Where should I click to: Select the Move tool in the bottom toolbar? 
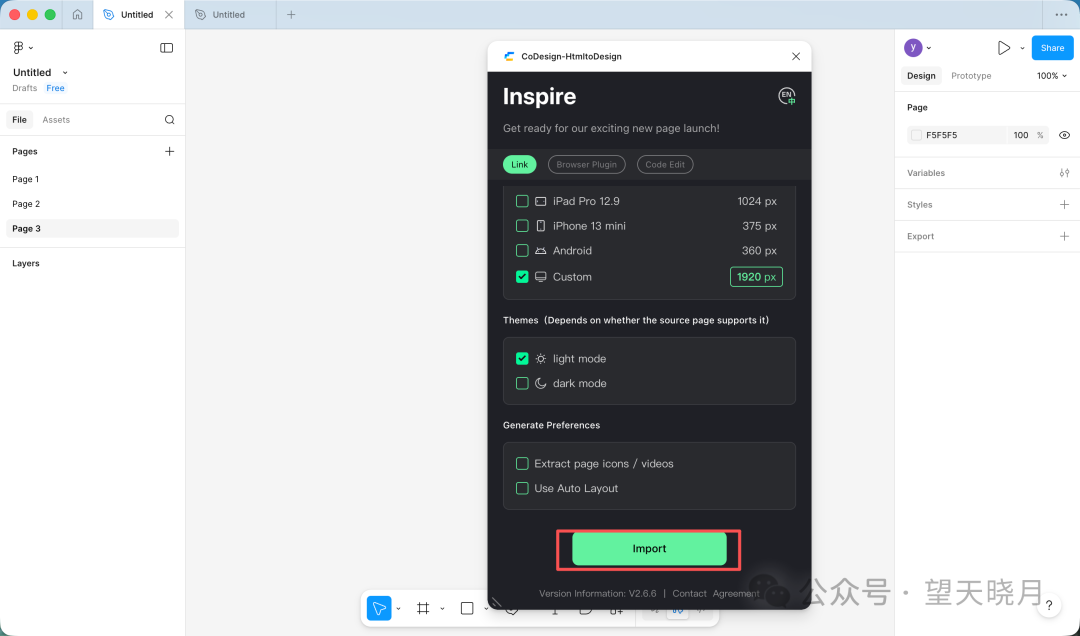pyautogui.click(x=379, y=608)
